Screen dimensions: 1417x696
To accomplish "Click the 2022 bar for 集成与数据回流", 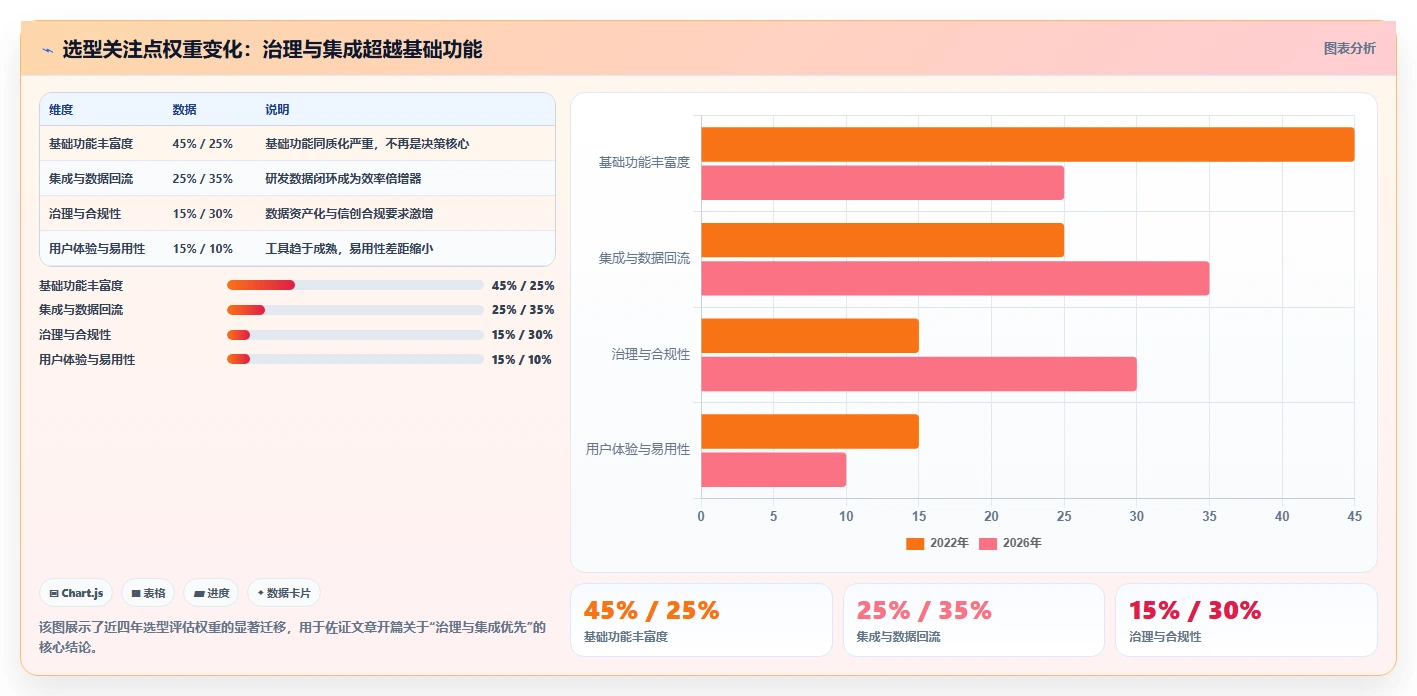I will tap(882, 240).
